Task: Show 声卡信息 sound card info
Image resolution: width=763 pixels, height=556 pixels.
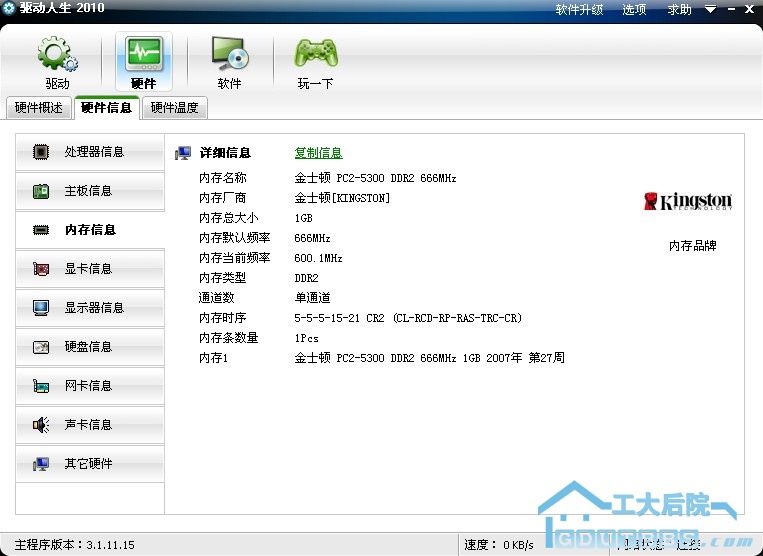Action: pyautogui.click(x=90, y=425)
